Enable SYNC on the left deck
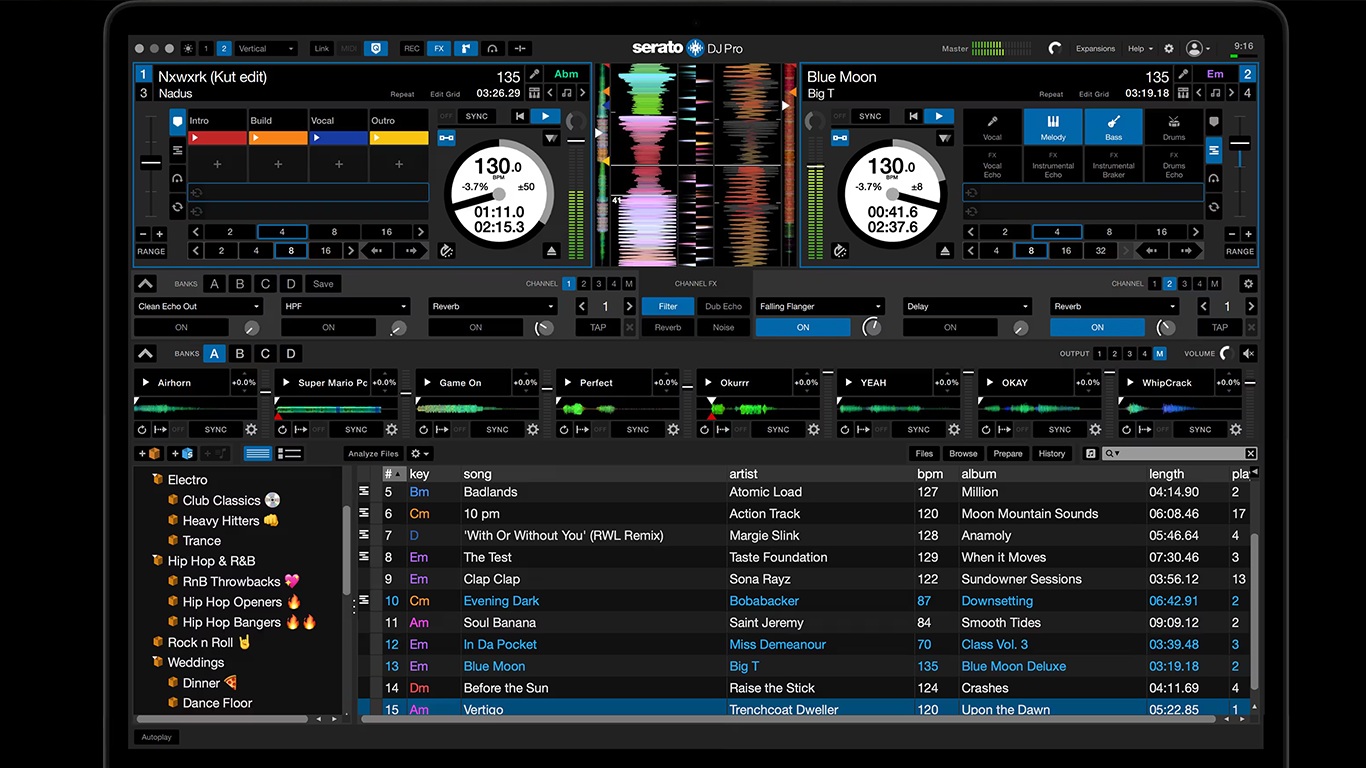Image resolution: width=1366 pixels, height=768 pixels. point(476,115)
